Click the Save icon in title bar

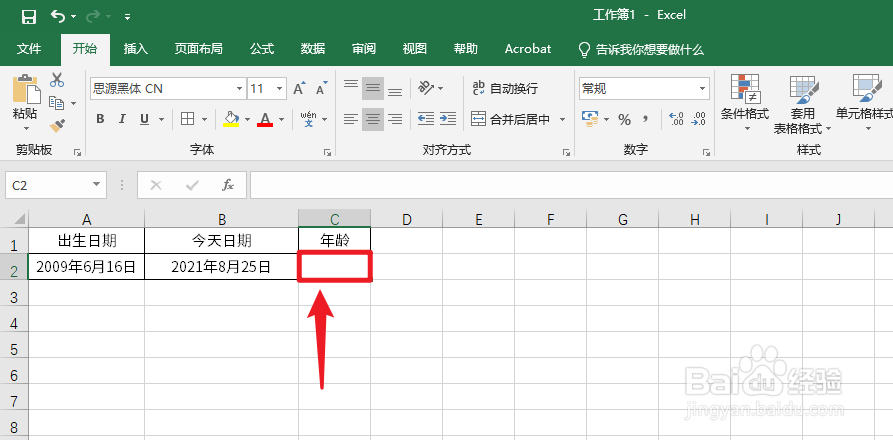point(29,17)
